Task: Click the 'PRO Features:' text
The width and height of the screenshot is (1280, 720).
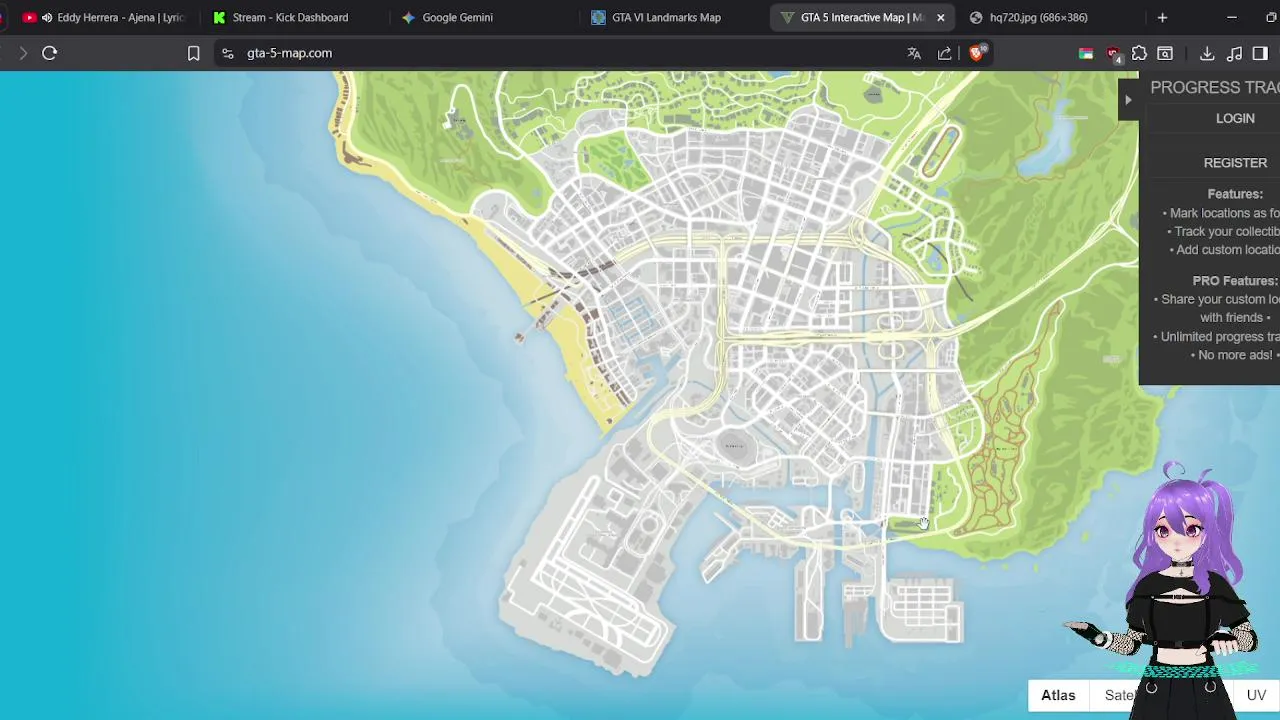Action: point(1235,281)
